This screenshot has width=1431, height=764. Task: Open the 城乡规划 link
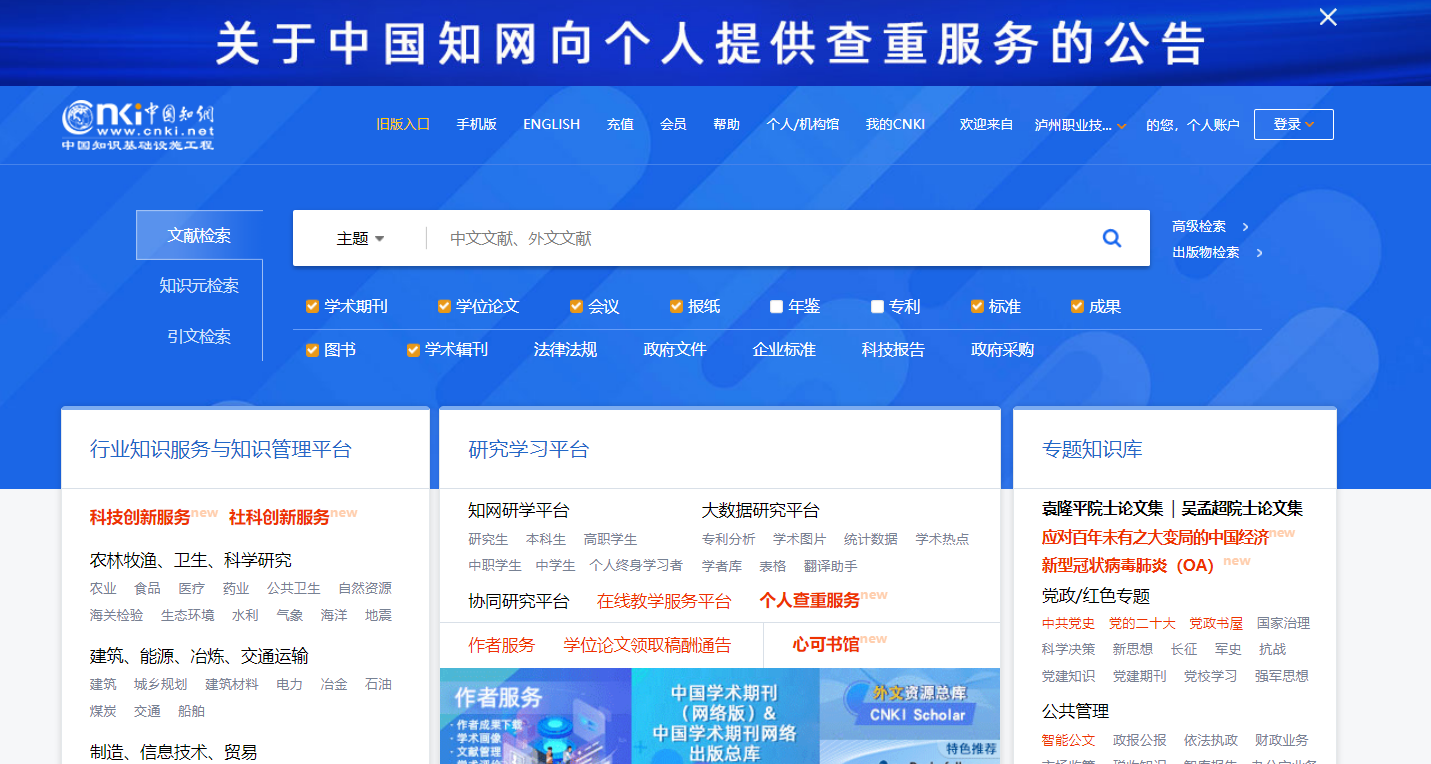[160, 684]
